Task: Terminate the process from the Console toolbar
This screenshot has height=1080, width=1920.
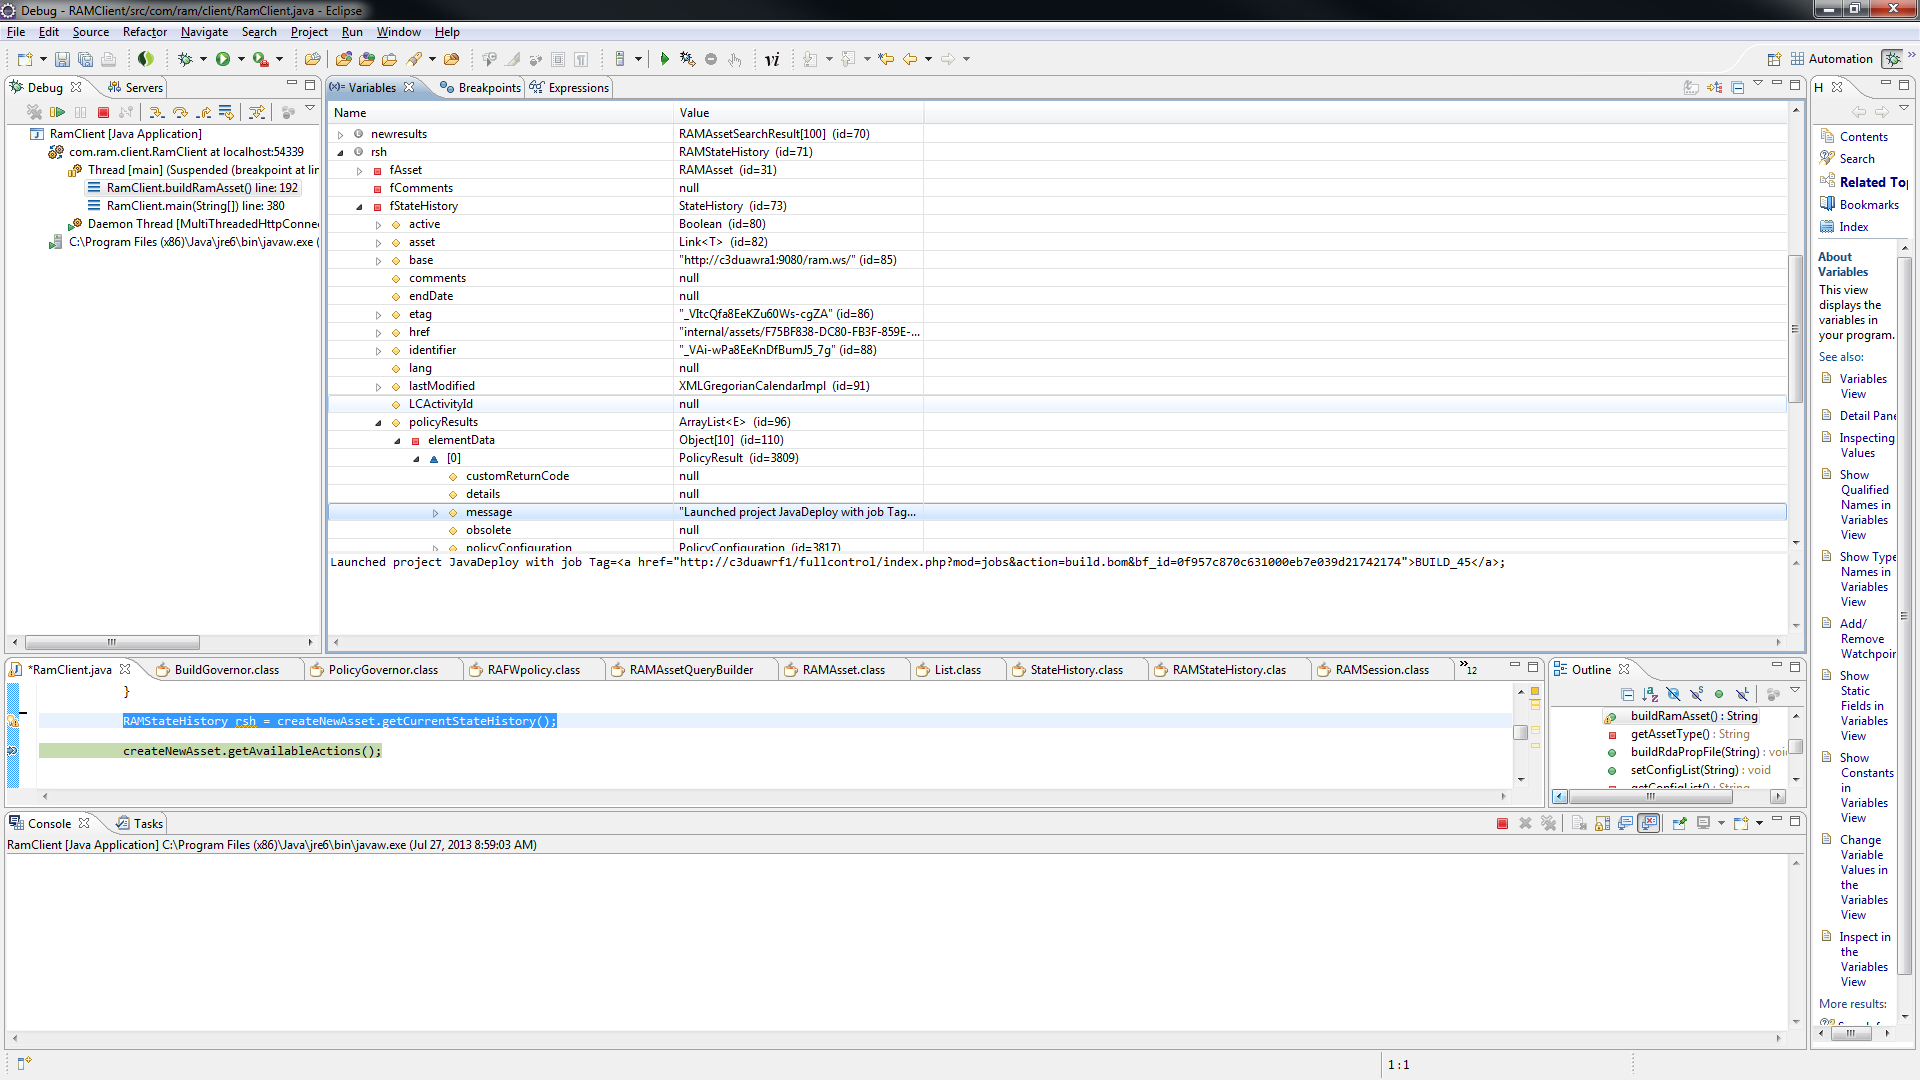Action: (1502, 824)
